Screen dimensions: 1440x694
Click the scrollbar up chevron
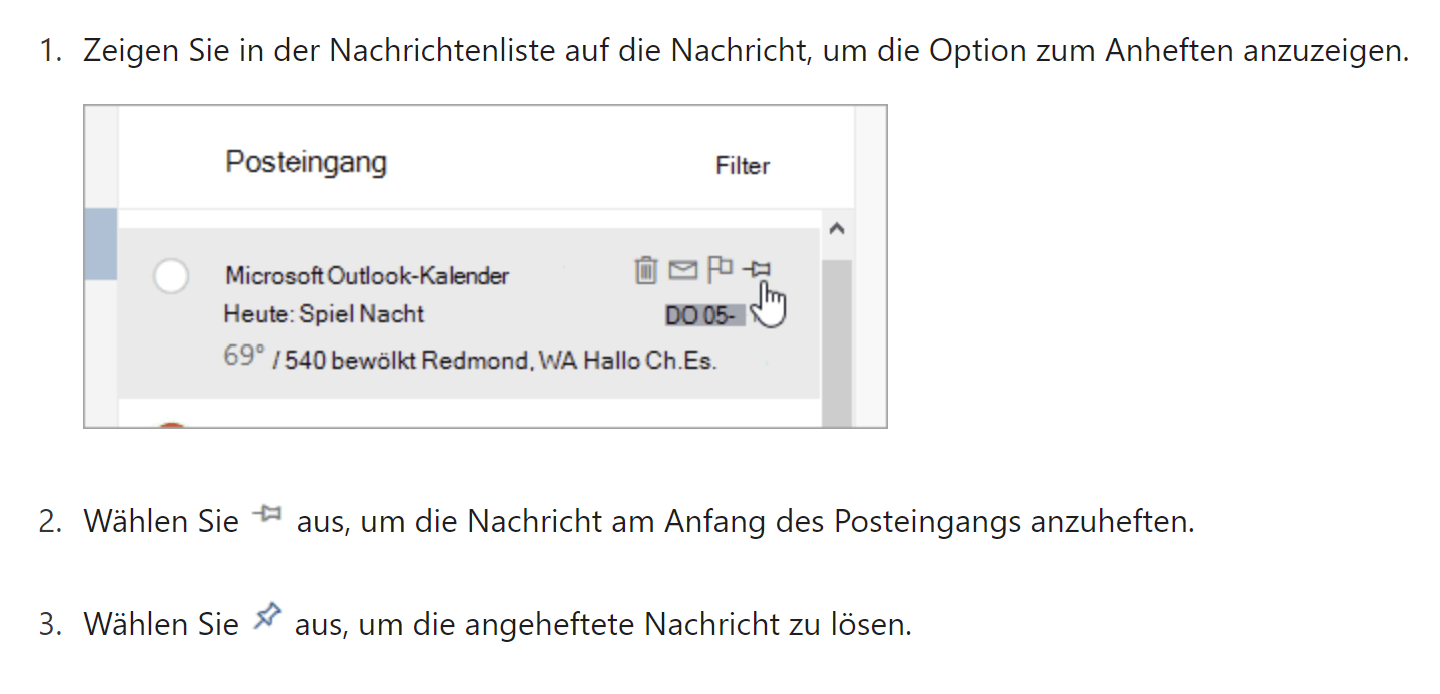(838, 228)
